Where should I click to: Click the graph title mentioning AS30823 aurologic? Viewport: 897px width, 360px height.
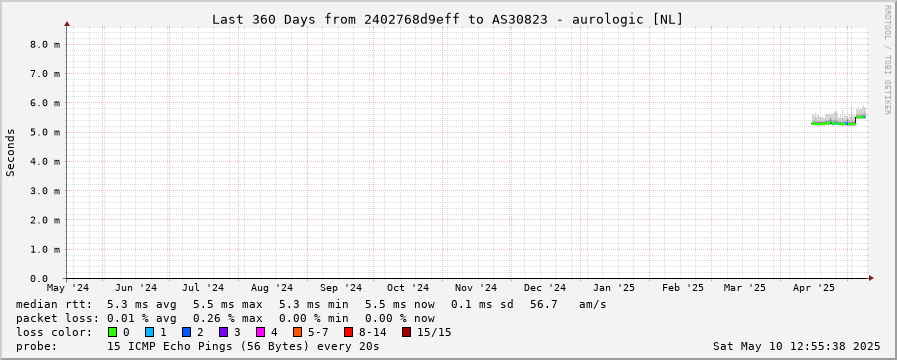(x=447, y=19)
